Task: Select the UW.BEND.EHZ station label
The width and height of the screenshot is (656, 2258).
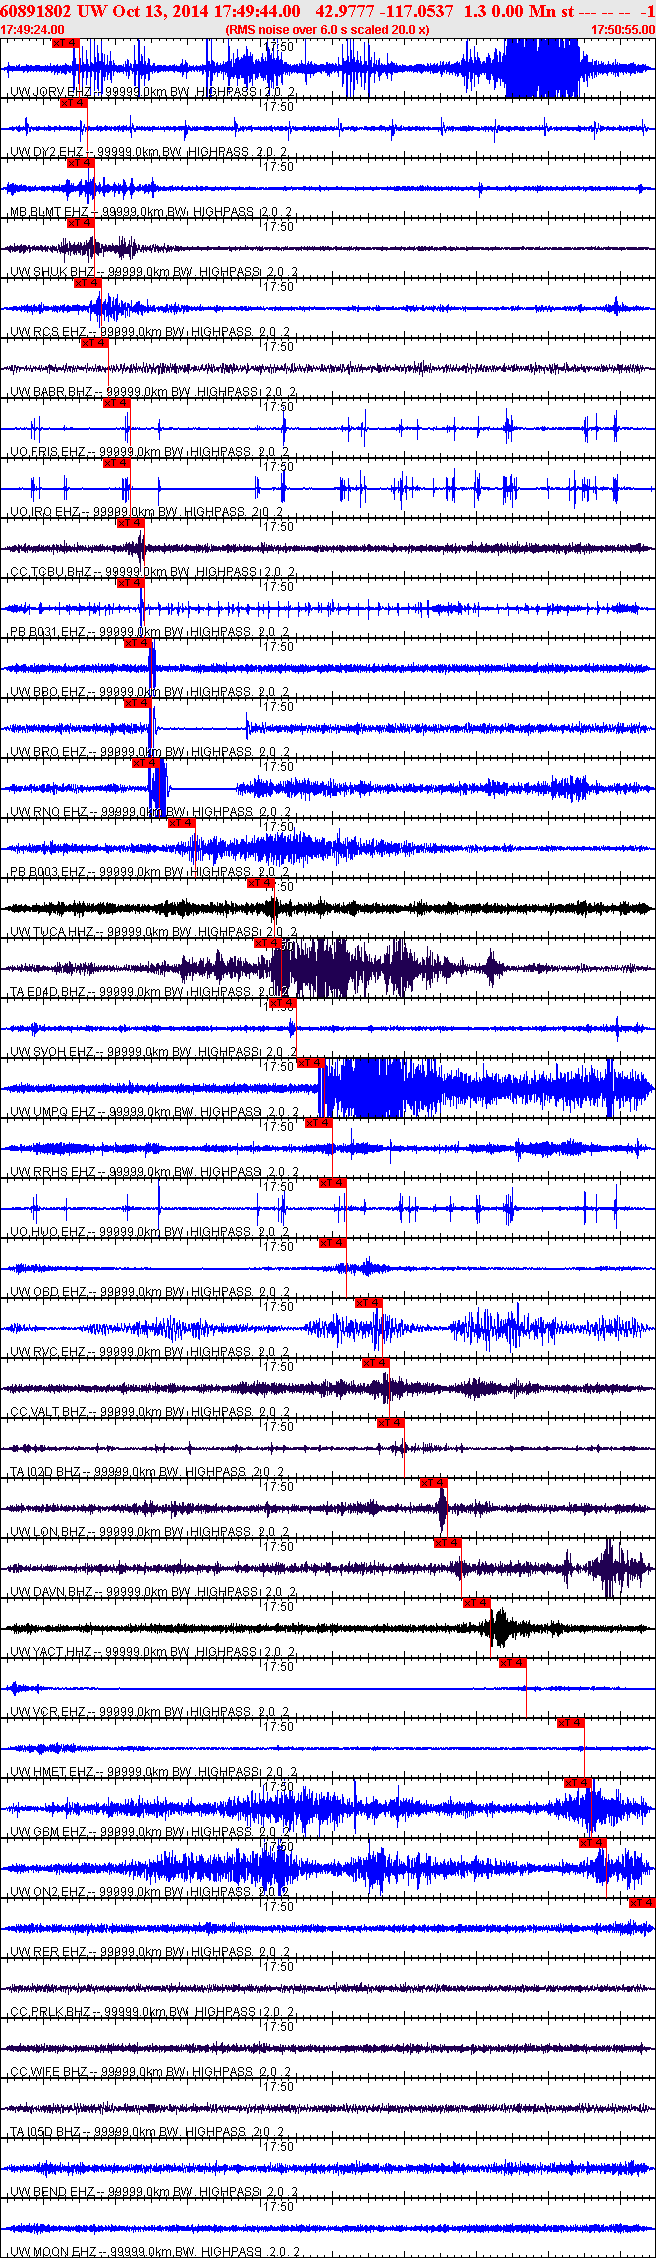Action: pos(52,2192)
